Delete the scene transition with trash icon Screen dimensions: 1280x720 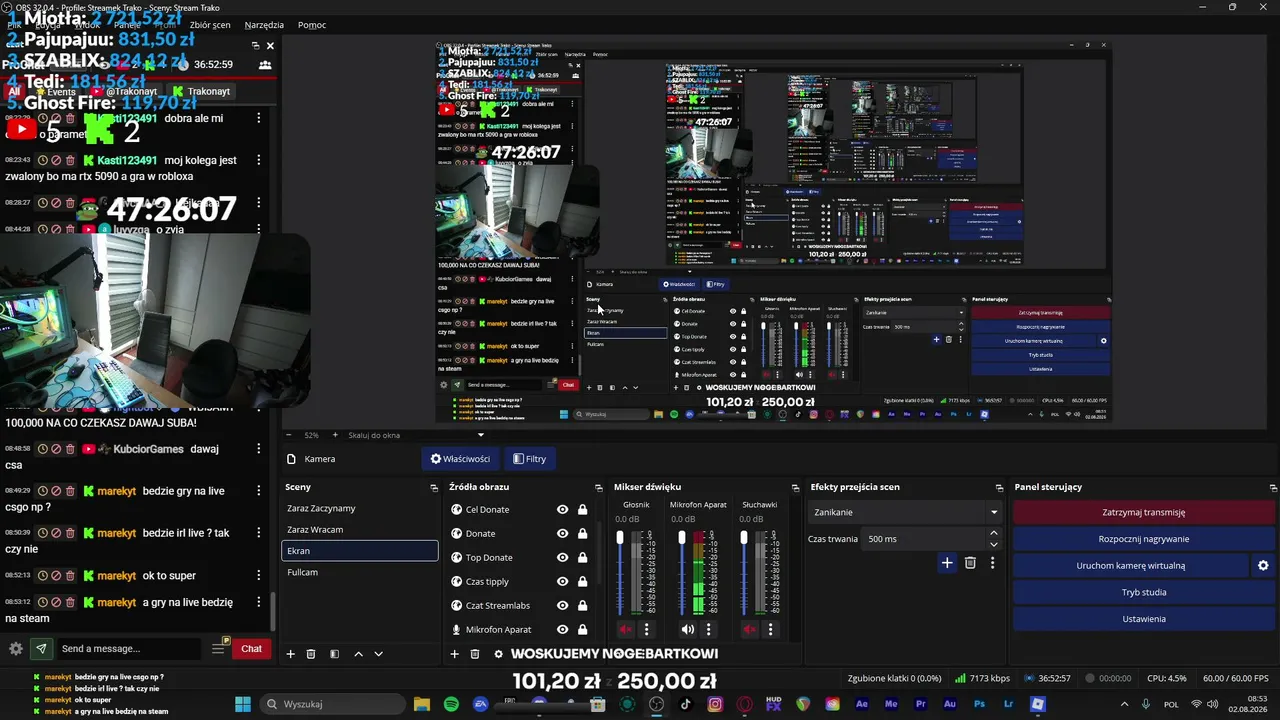pos(970,563)
